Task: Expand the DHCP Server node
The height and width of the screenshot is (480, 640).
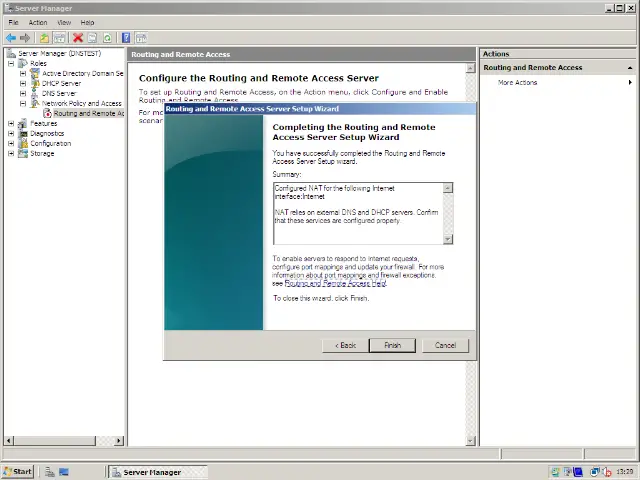Action: [x=23, y=83]
